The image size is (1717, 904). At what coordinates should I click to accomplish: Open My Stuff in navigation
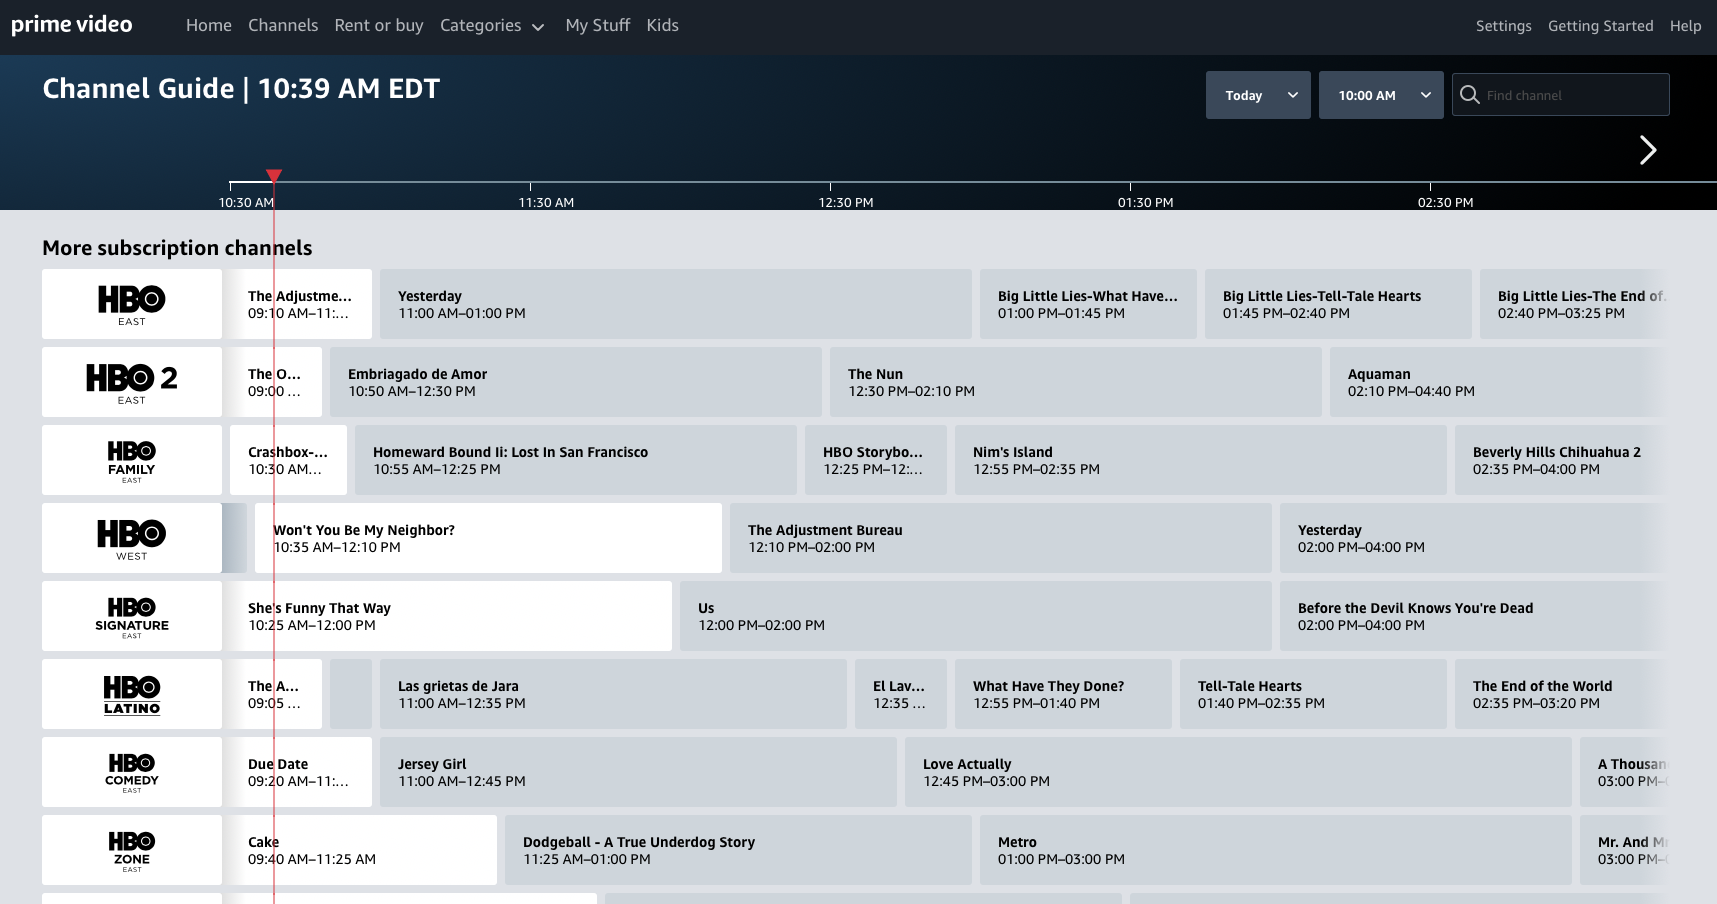[x=598, y=26]
